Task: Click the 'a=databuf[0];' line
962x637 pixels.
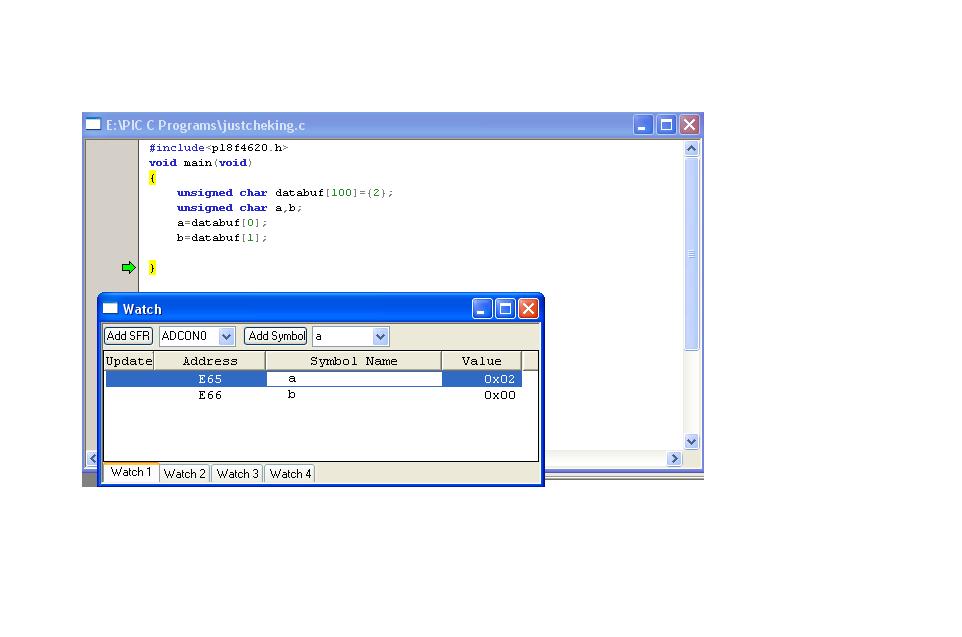Action: pos(221,223)
